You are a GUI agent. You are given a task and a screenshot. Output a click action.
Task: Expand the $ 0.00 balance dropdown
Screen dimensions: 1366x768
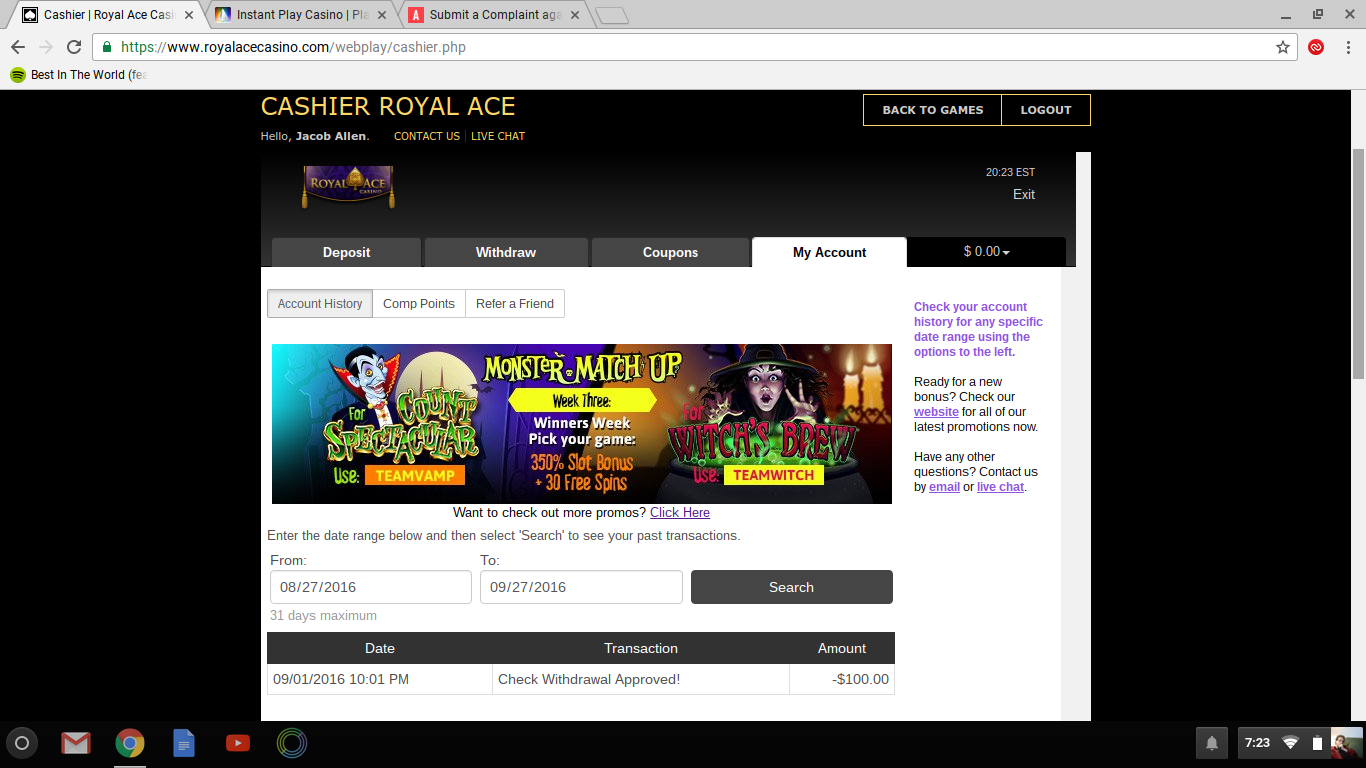point(986,252)
